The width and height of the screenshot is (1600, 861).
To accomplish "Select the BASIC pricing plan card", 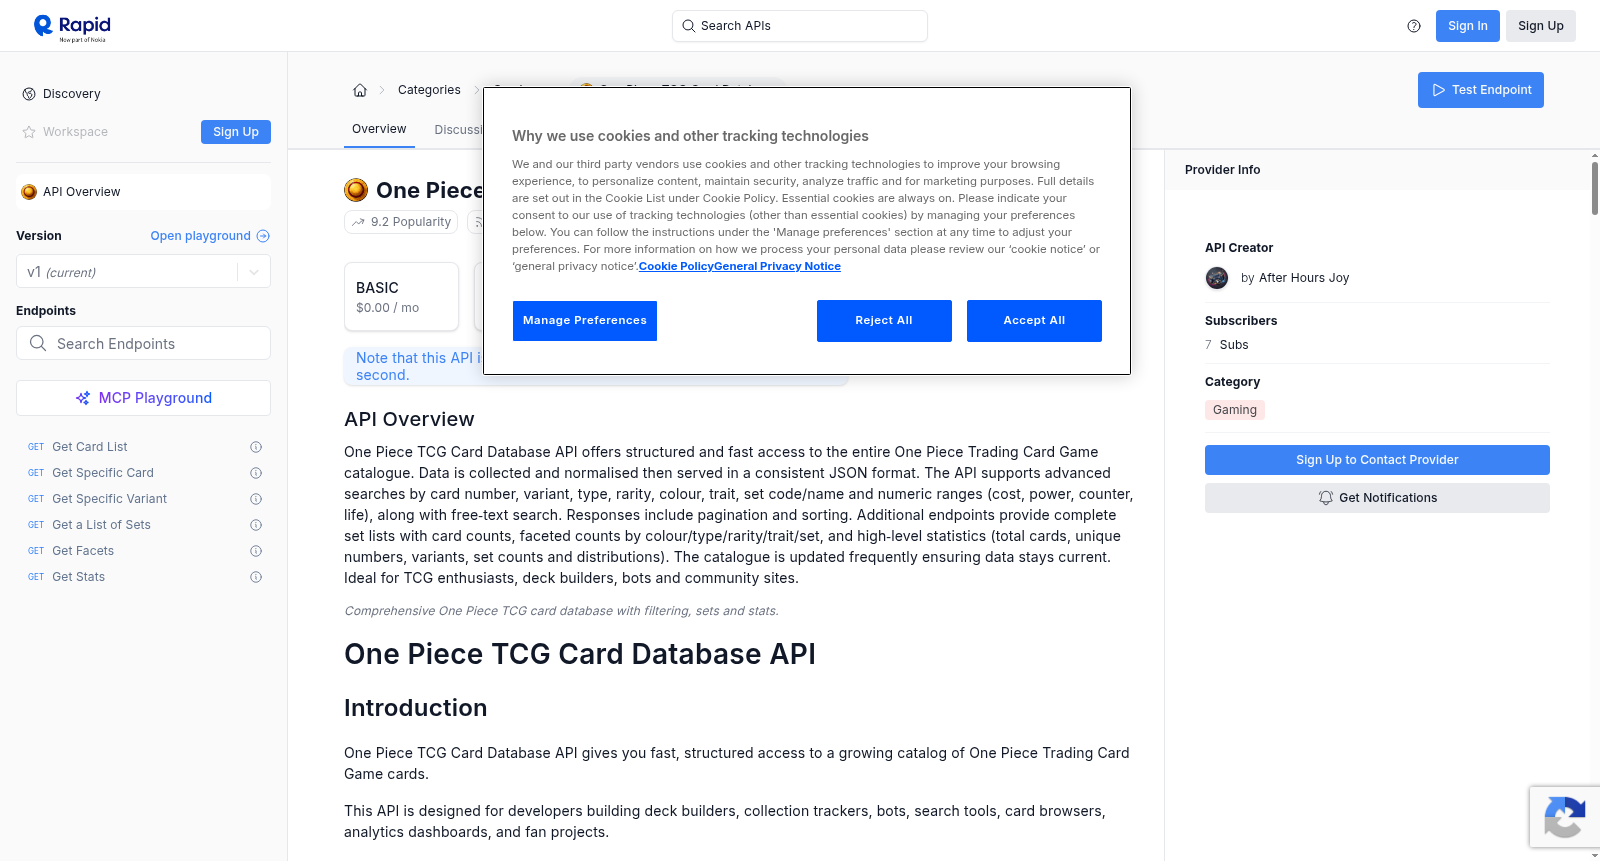I will (x=401, y=297).
